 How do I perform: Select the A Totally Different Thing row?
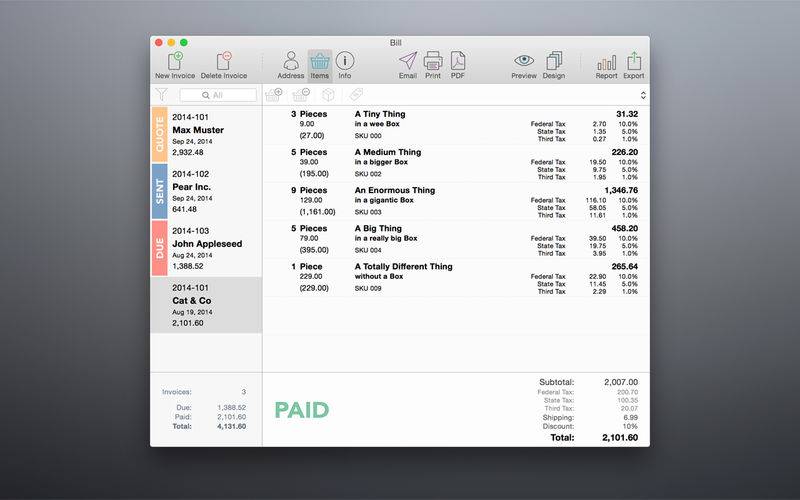point(456,278)
